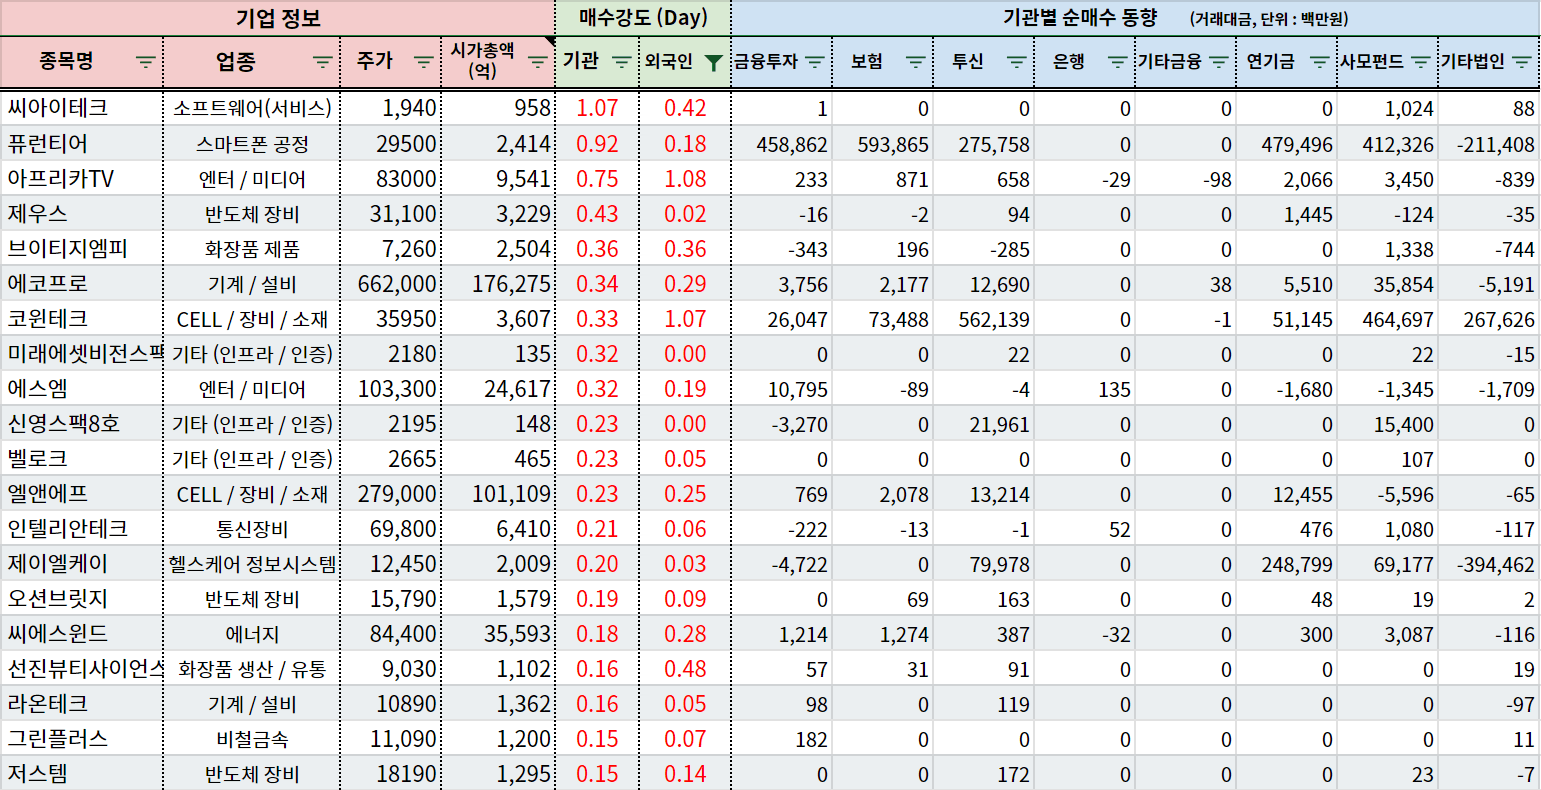Click the 오션브릿지 stock name cell
Image resolution: width=1541 pixels, height=790 pixels.
coord(82,598)
